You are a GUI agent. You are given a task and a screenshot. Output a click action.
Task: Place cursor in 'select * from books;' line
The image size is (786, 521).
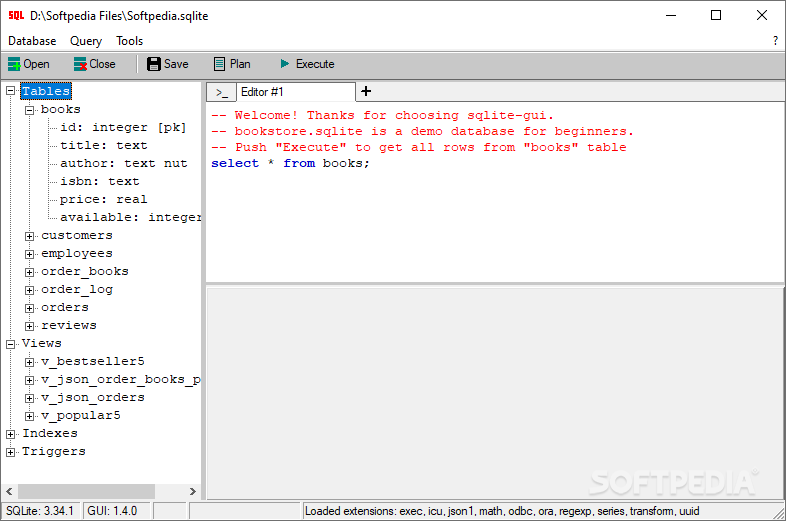pos(290,163)
